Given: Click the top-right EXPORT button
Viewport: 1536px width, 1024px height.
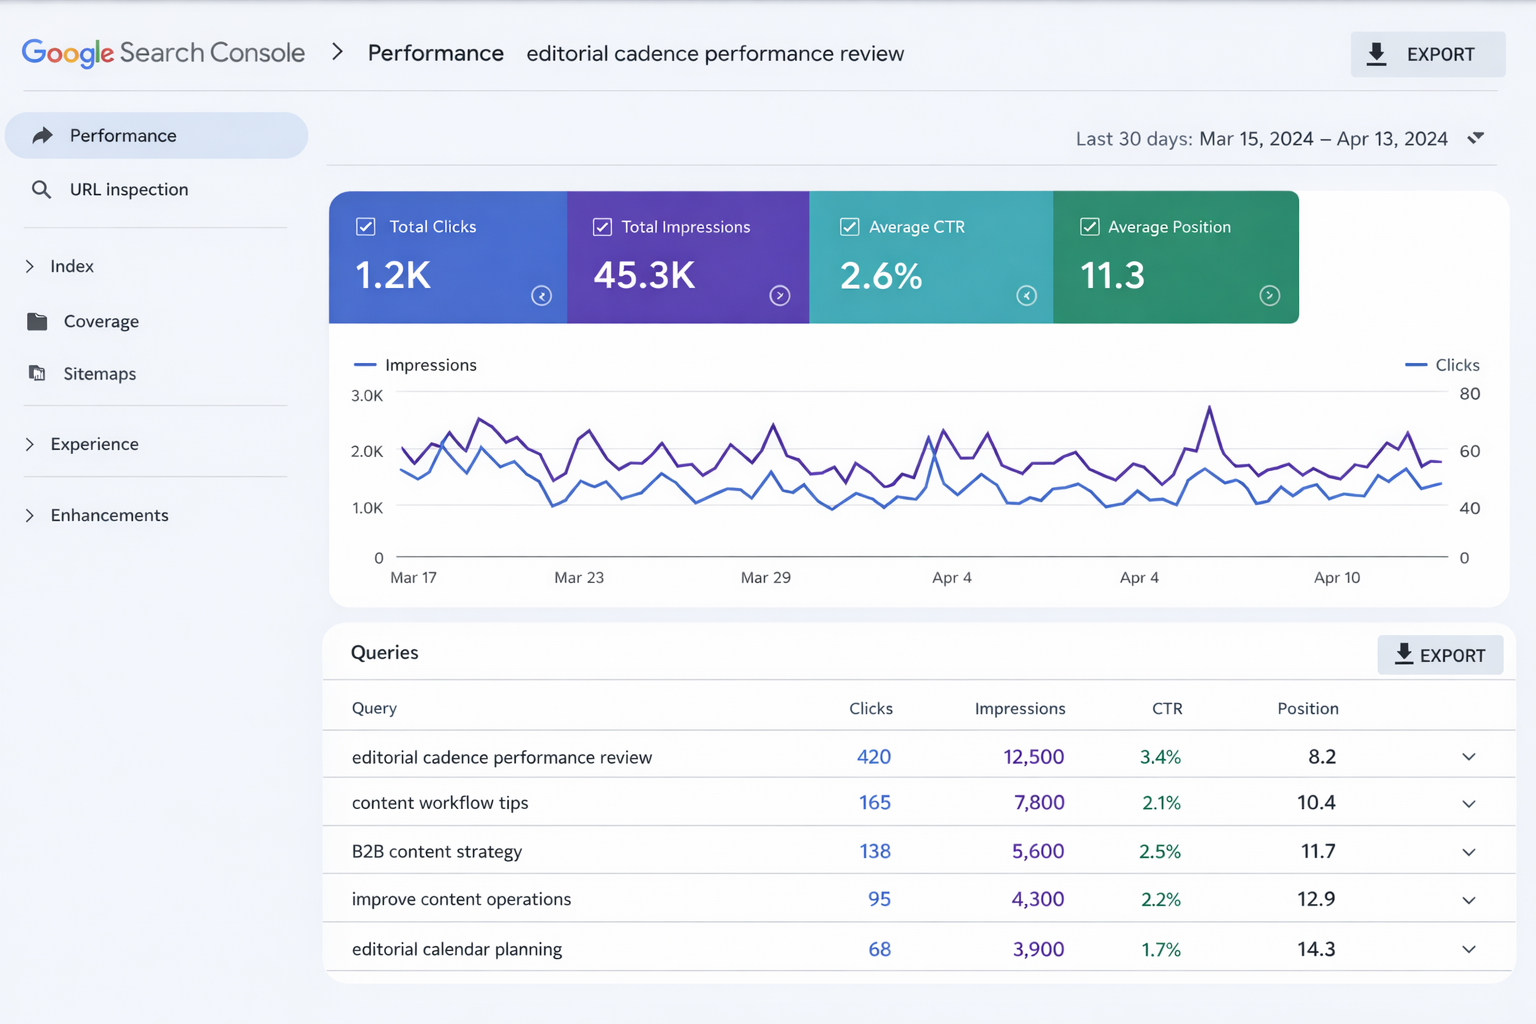Looking at the screenshot, I should coord(1428,54).
